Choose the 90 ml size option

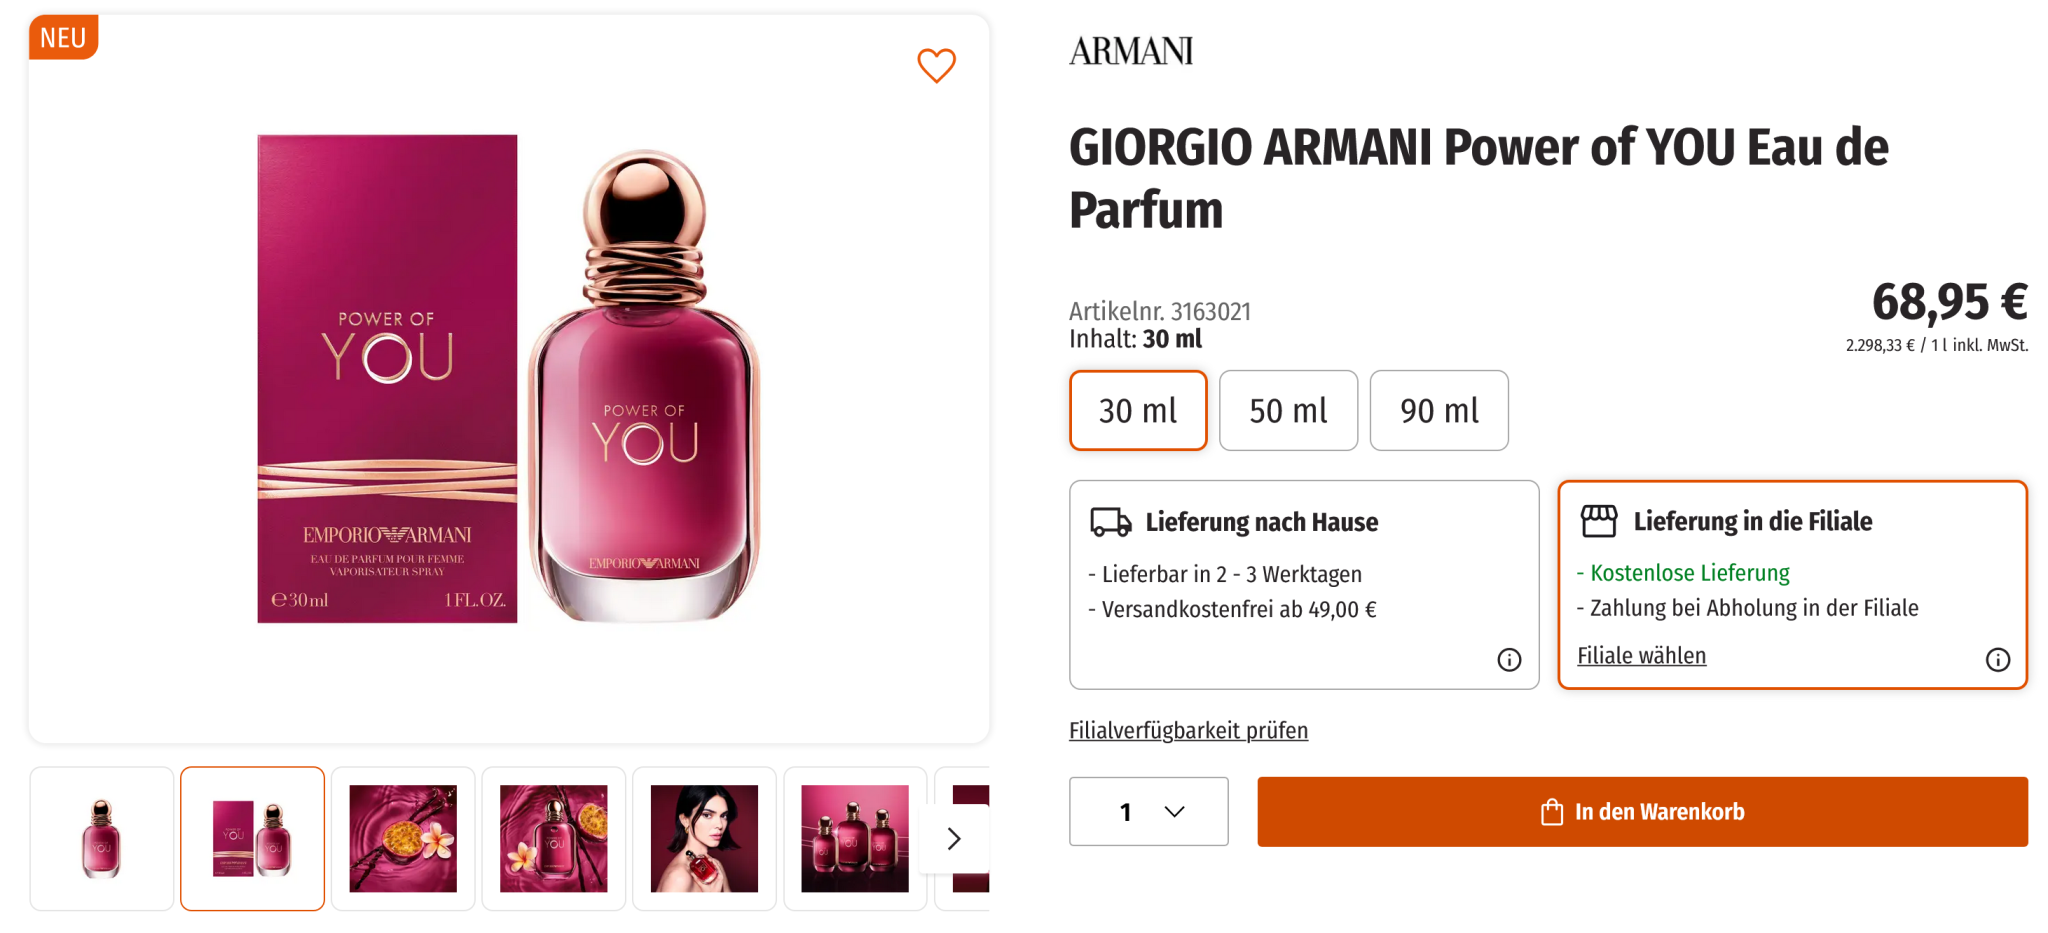coord(1438,411)
